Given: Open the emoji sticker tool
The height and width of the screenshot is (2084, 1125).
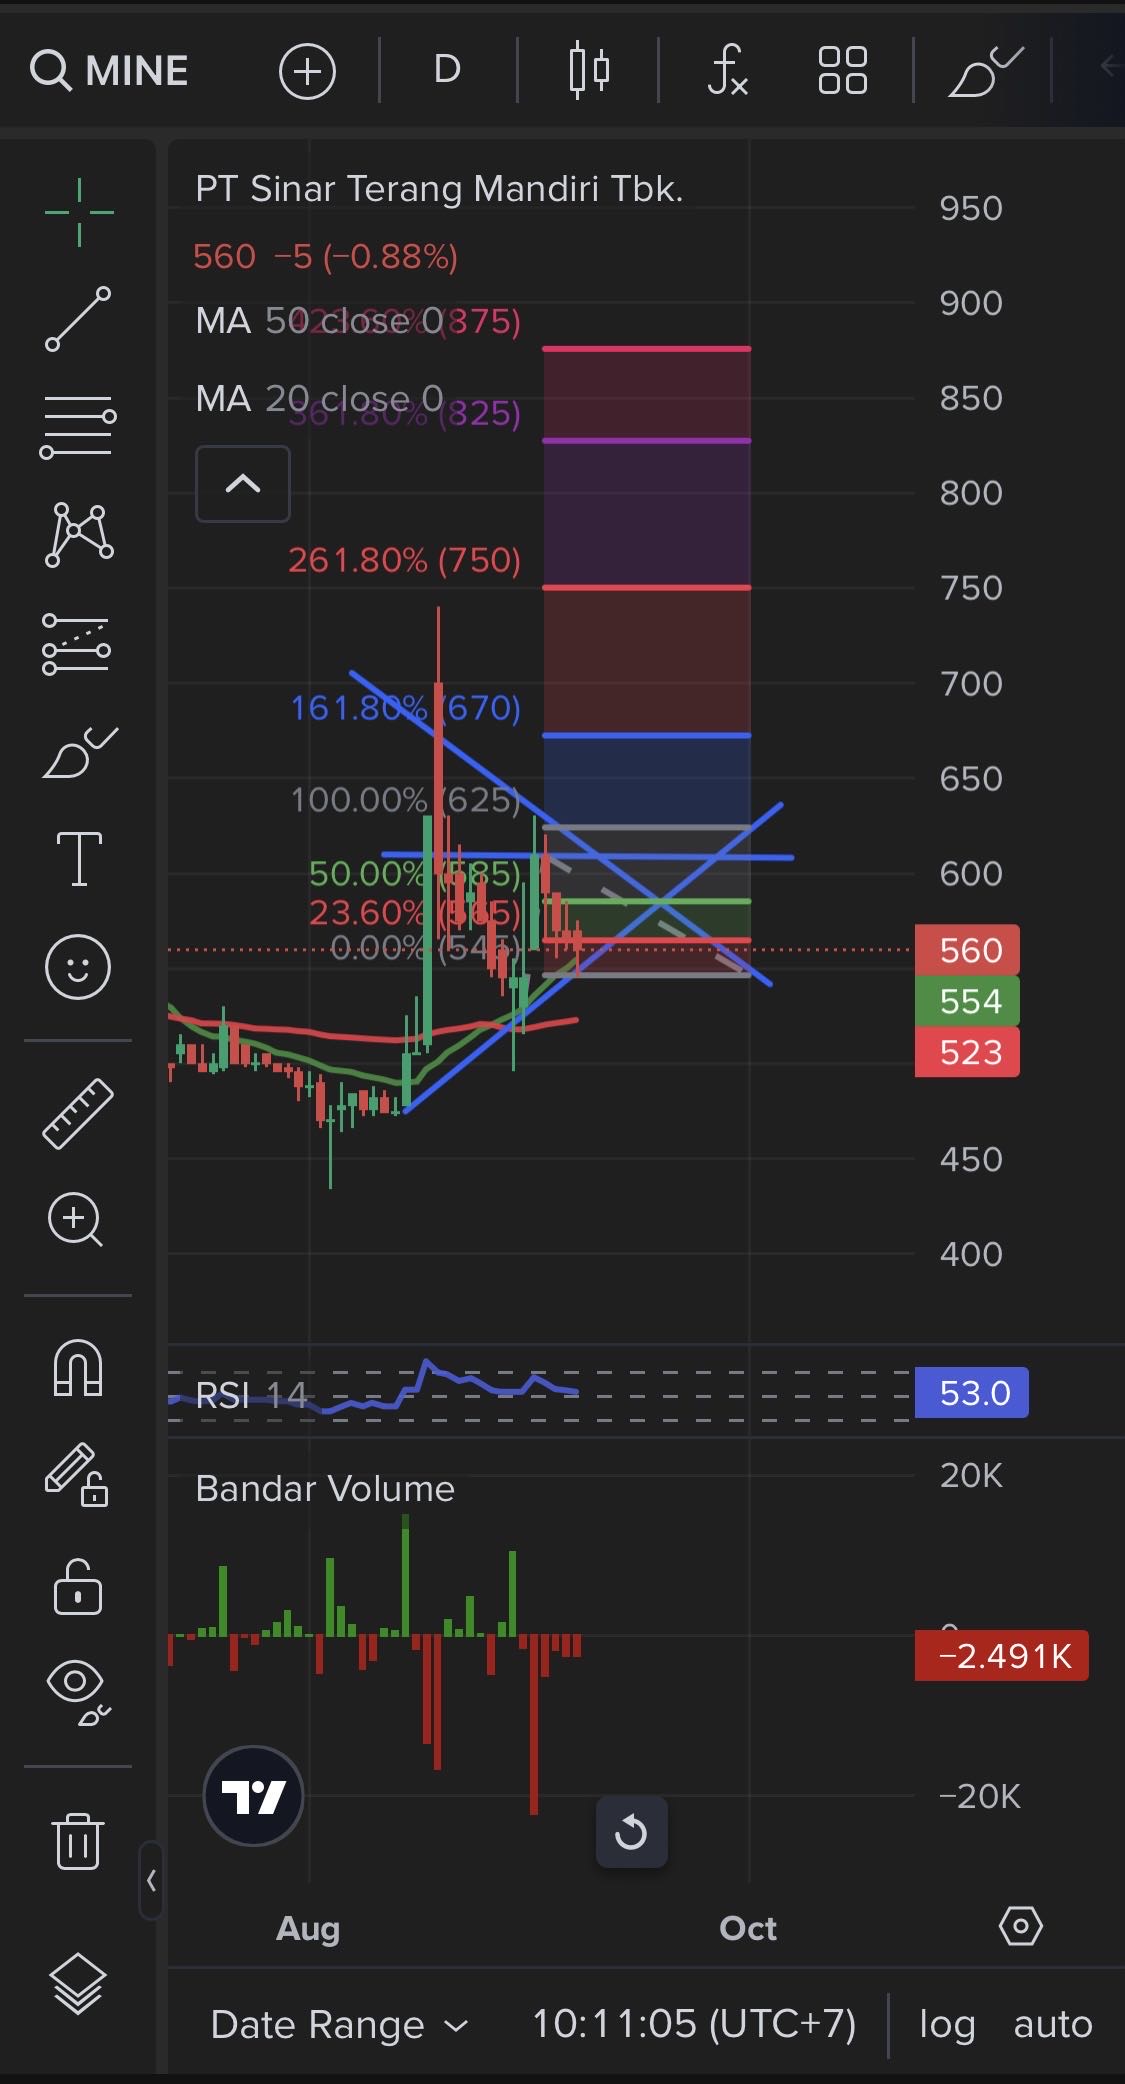Looking at the screenshot, I should point(78,967).
